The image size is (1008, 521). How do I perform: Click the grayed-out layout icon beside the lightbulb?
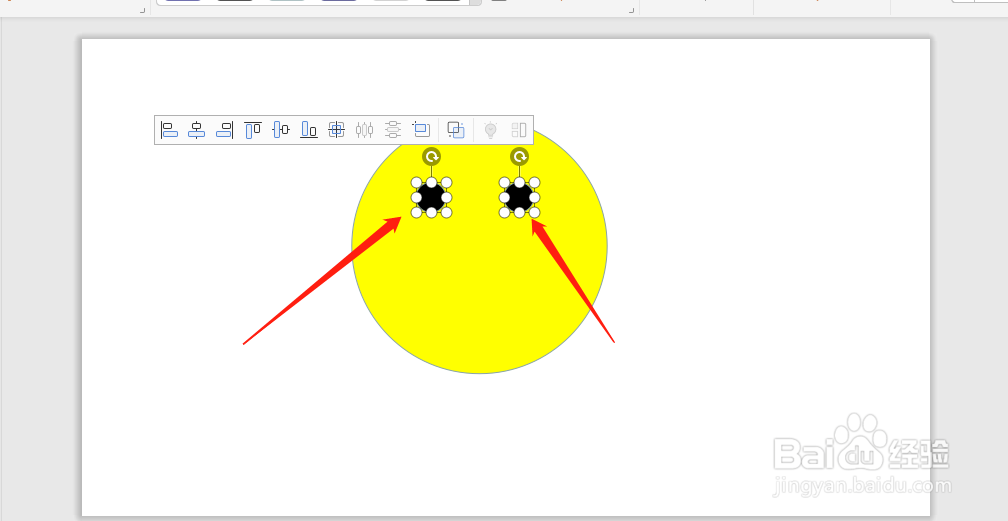(519, 130)
